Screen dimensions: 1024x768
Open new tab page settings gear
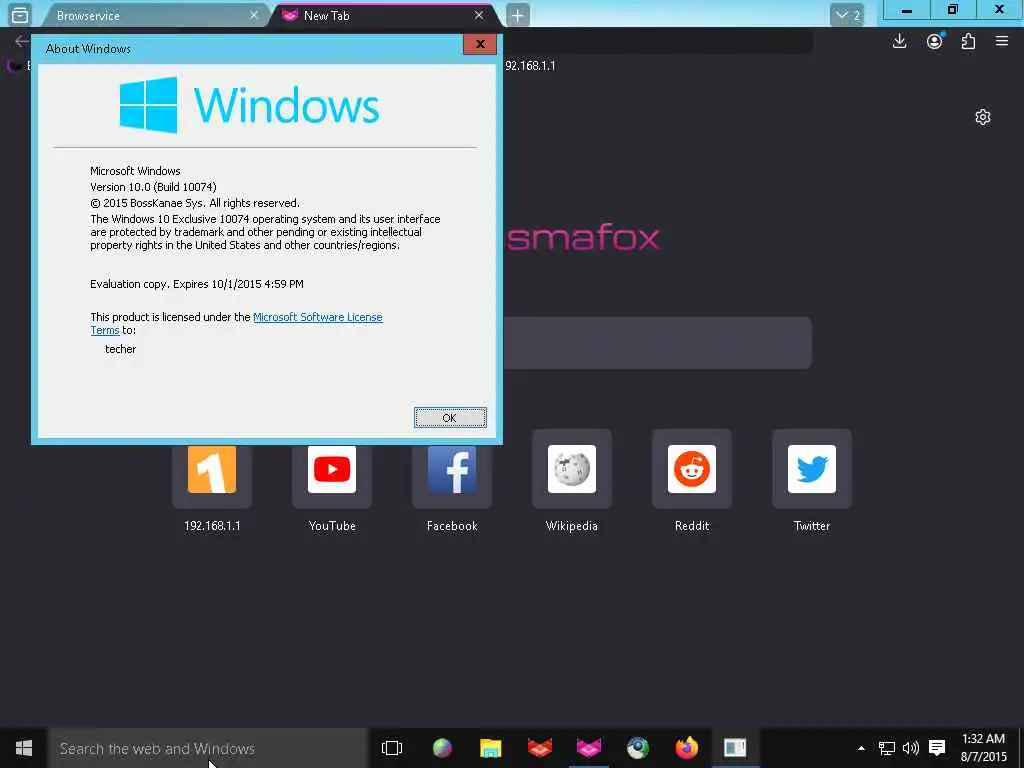(x=982, y=117)
